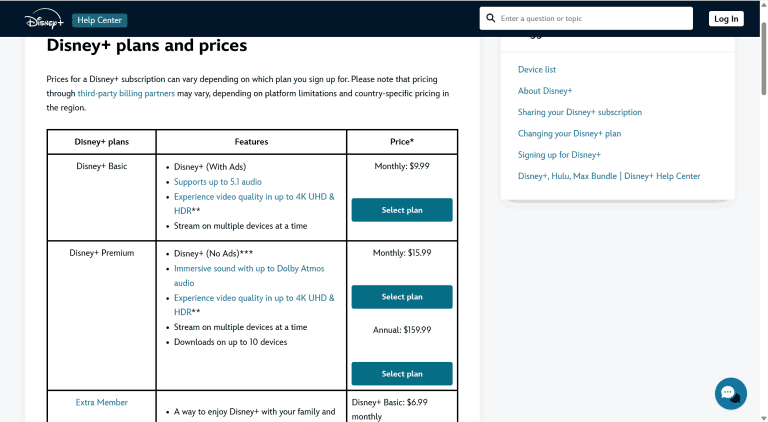Image resolution: width=768 pixels, height=422 pixels.
Task: Open Immersive sound with Dolby Atmos link
Action: (249, 268)
